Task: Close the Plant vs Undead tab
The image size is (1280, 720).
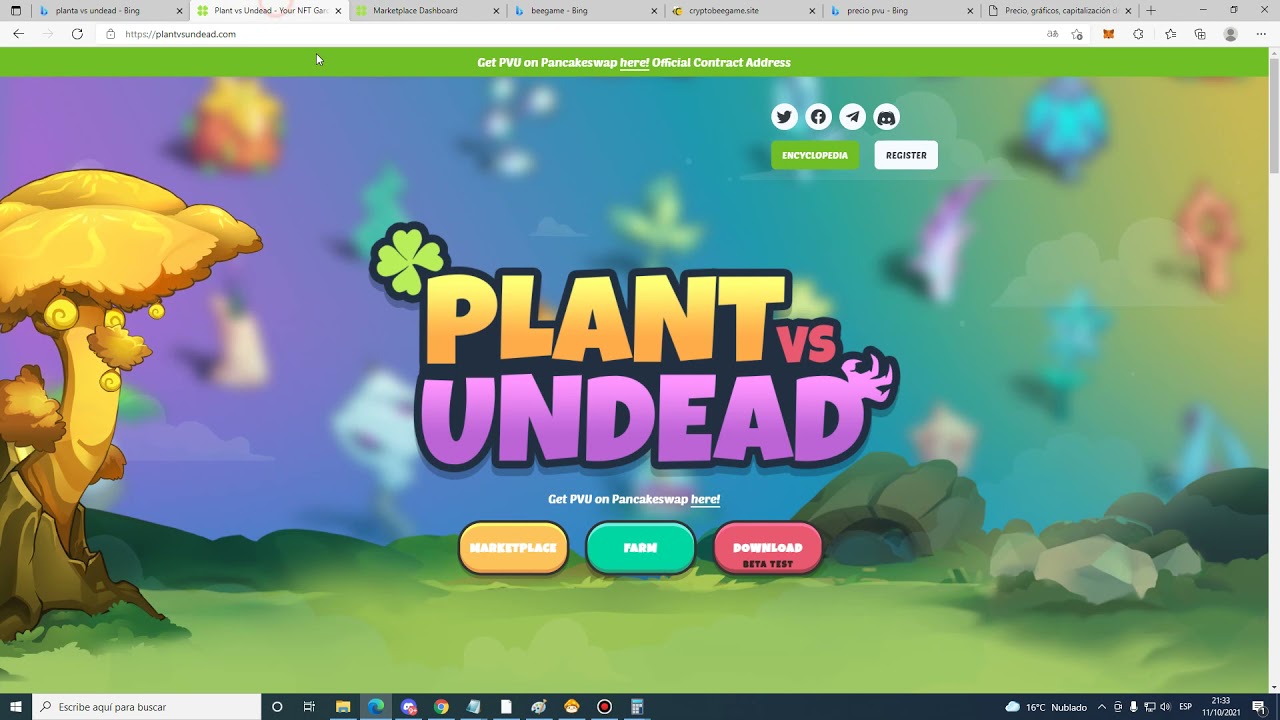Action: [337, 11]
